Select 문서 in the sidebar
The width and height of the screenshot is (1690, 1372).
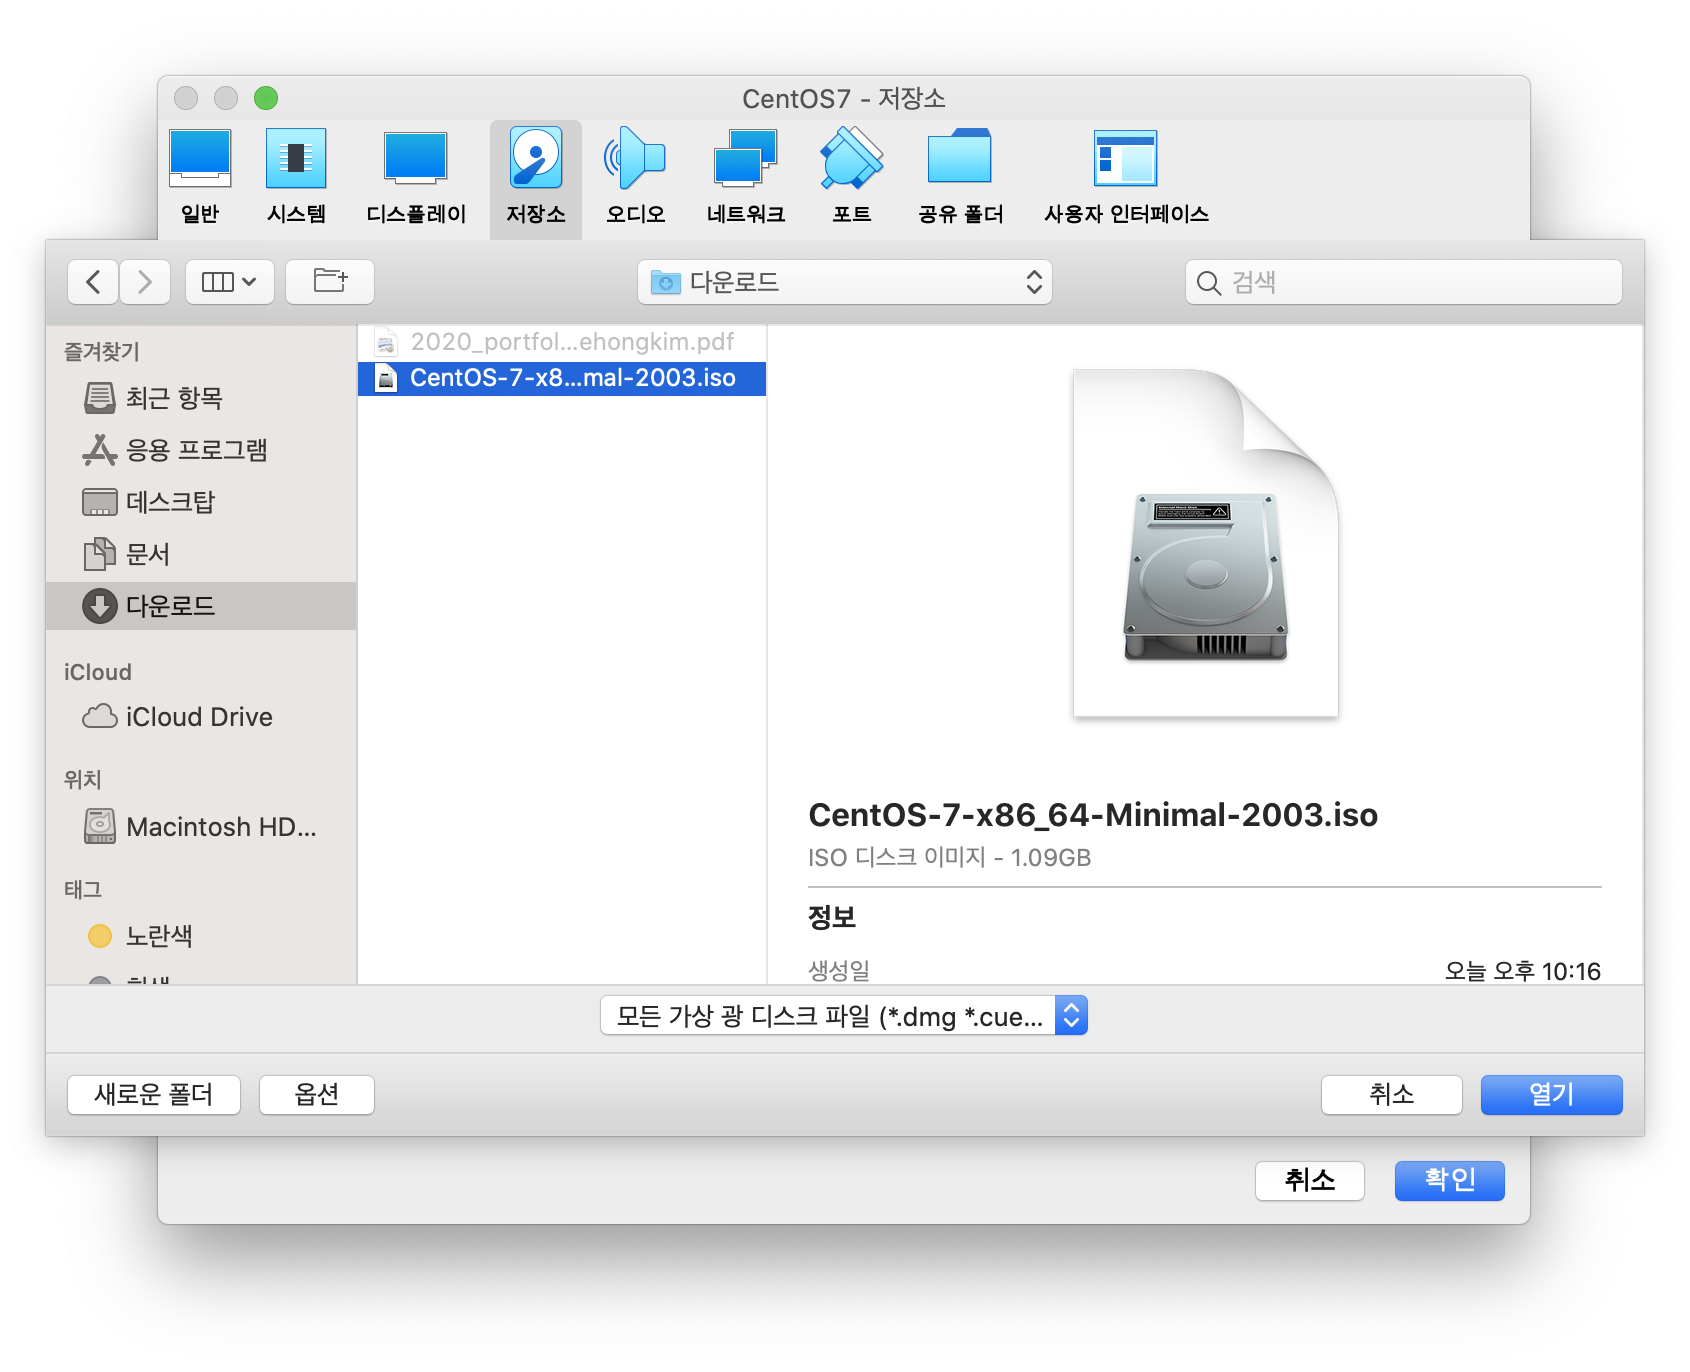[x=201, y=554]
